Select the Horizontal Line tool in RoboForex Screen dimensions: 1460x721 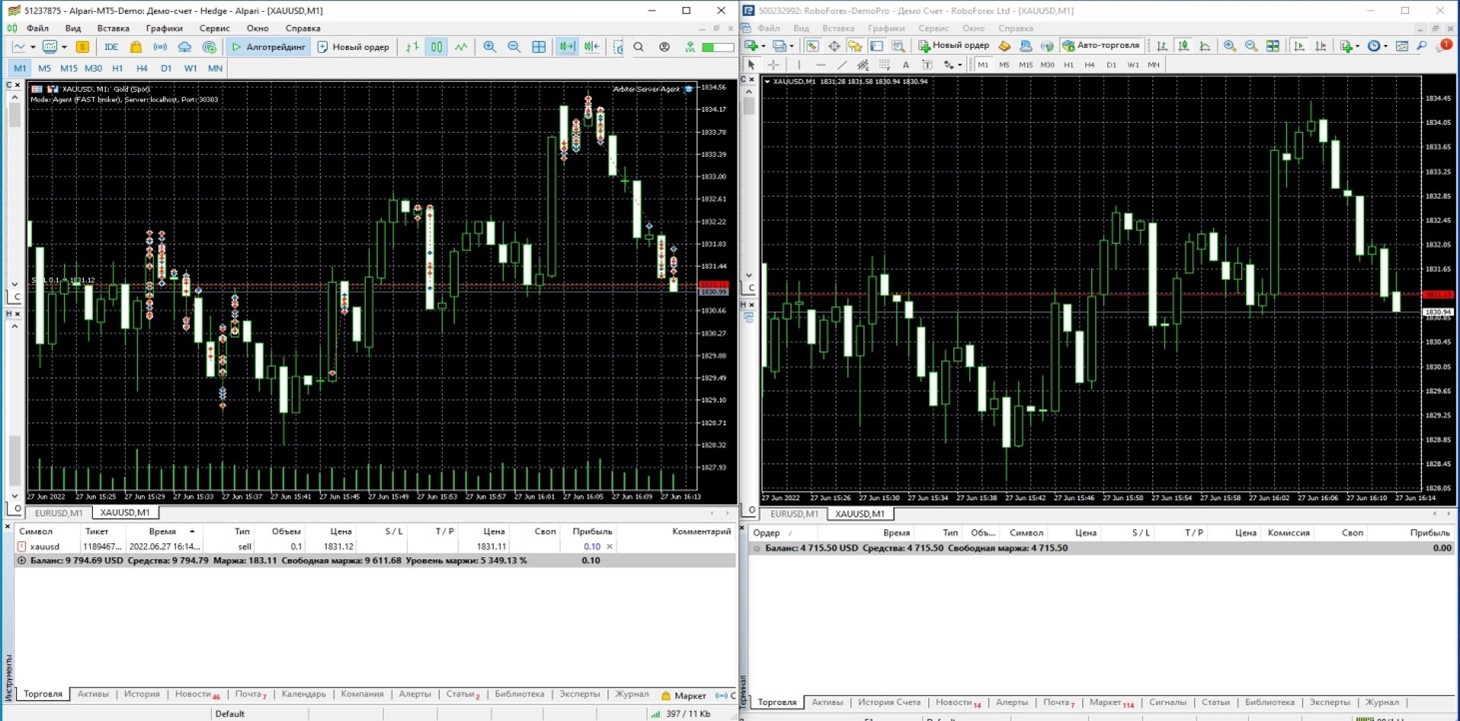point(820,63)
